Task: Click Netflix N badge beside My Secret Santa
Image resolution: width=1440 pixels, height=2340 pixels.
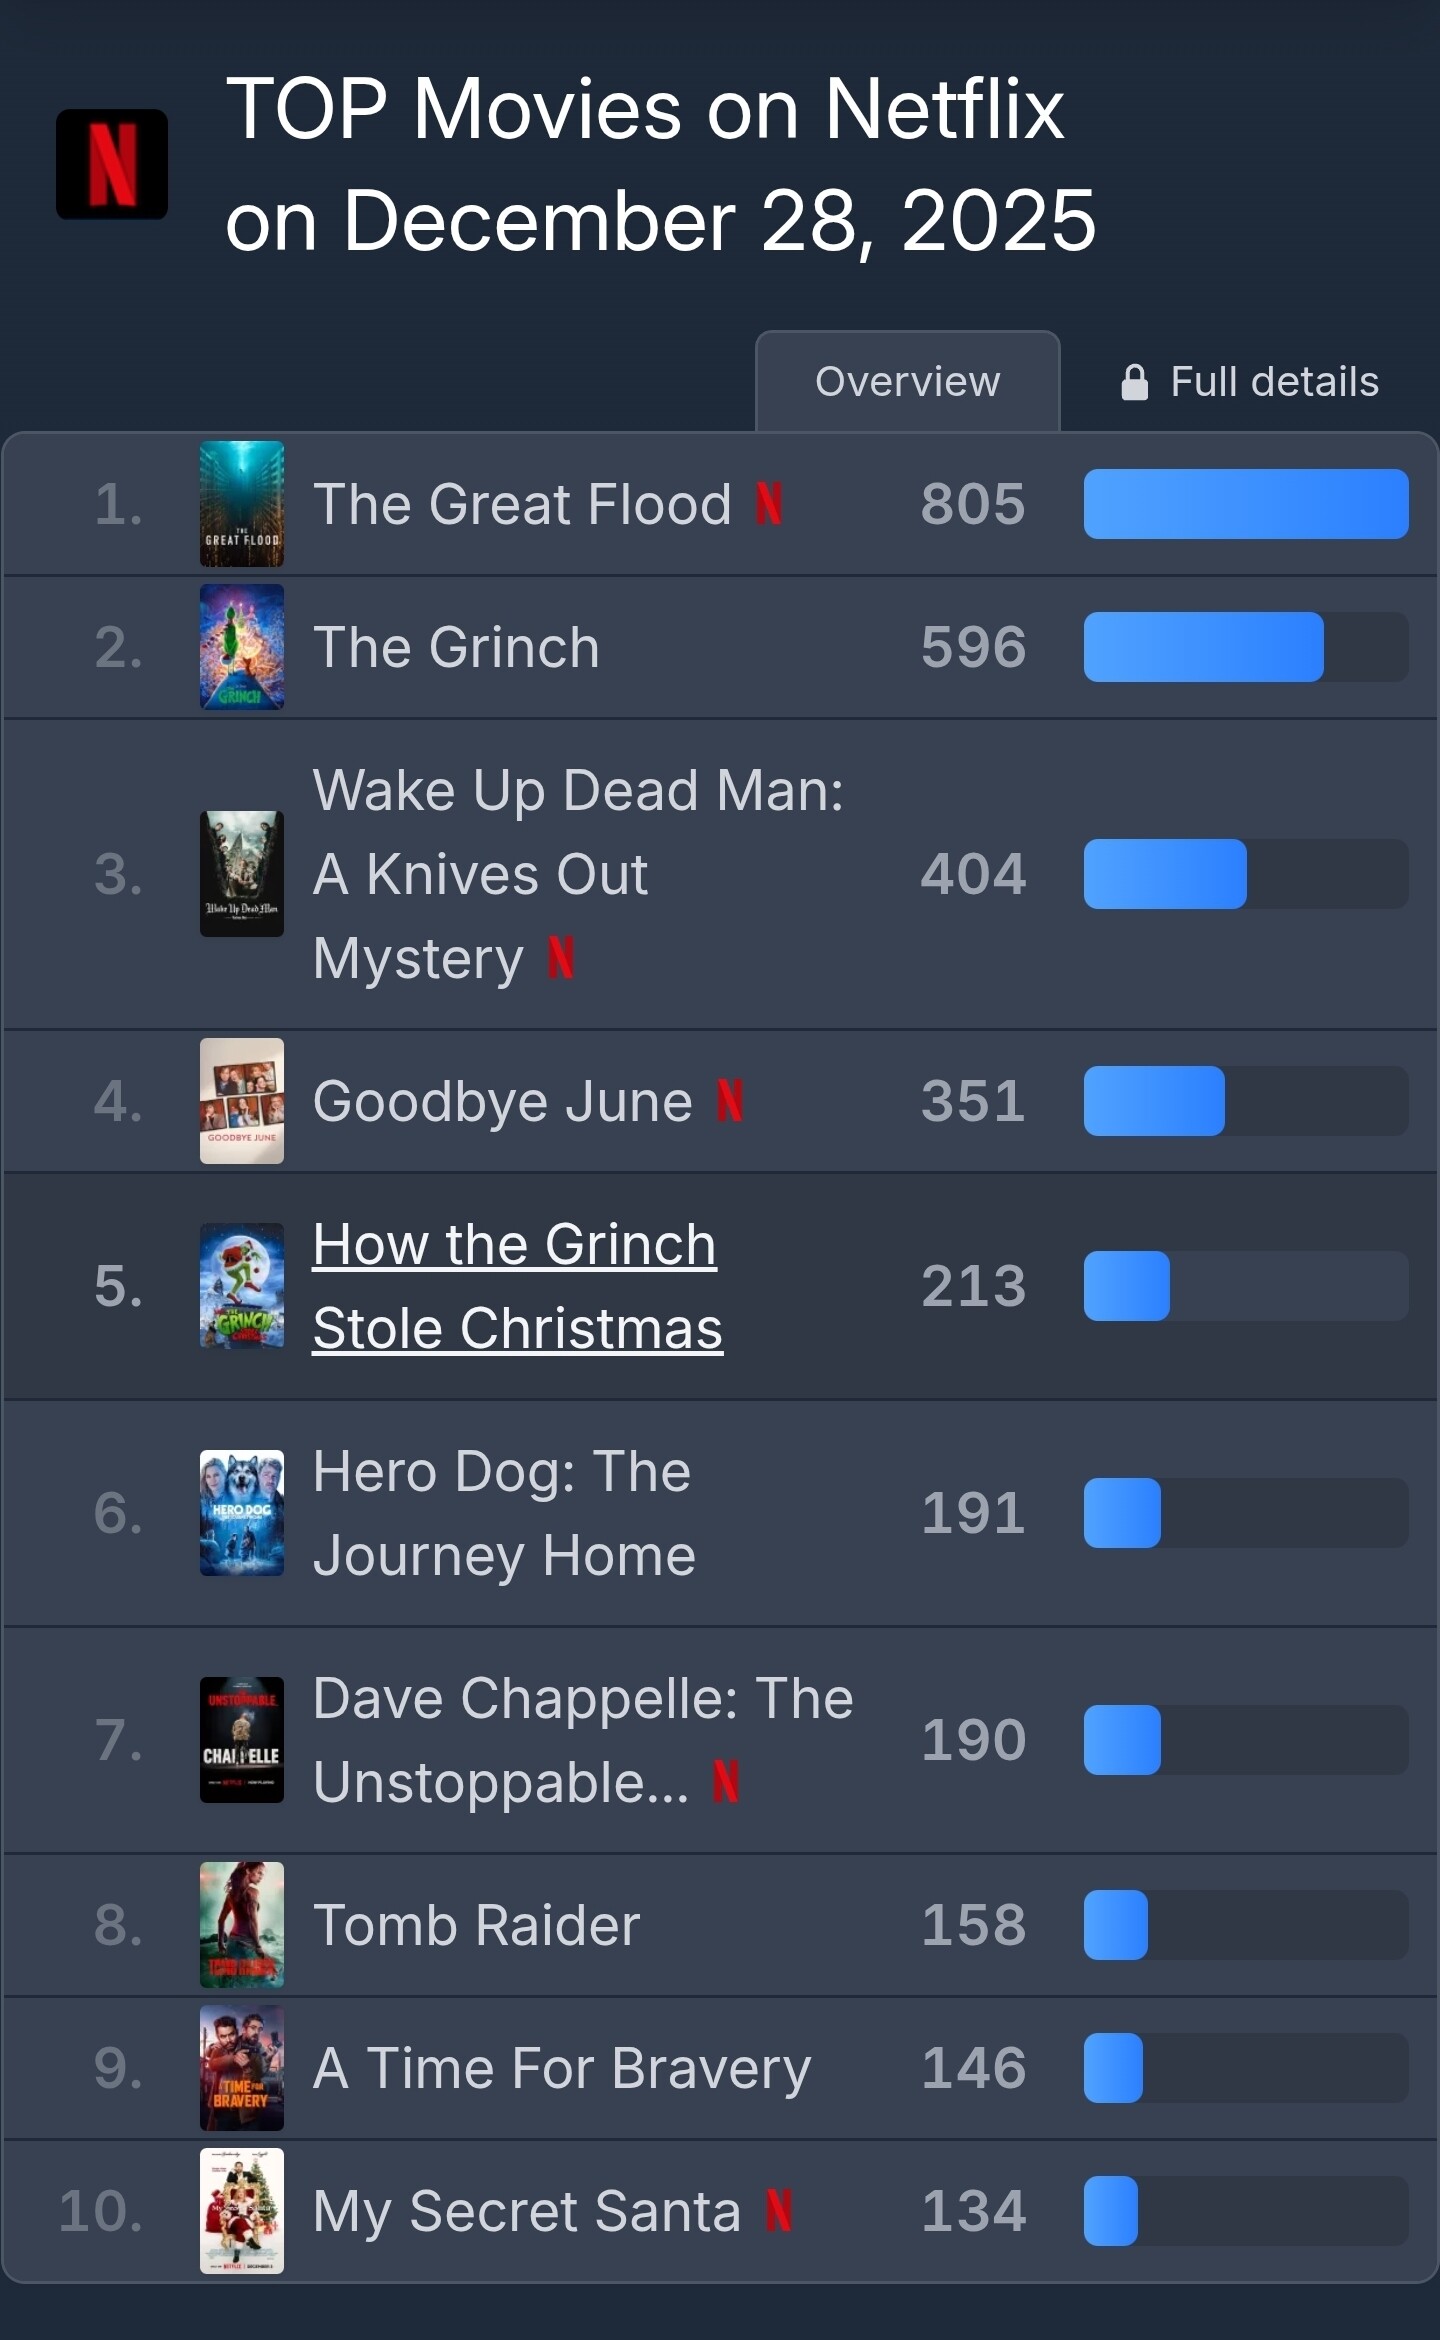Action: [779, 2211]
